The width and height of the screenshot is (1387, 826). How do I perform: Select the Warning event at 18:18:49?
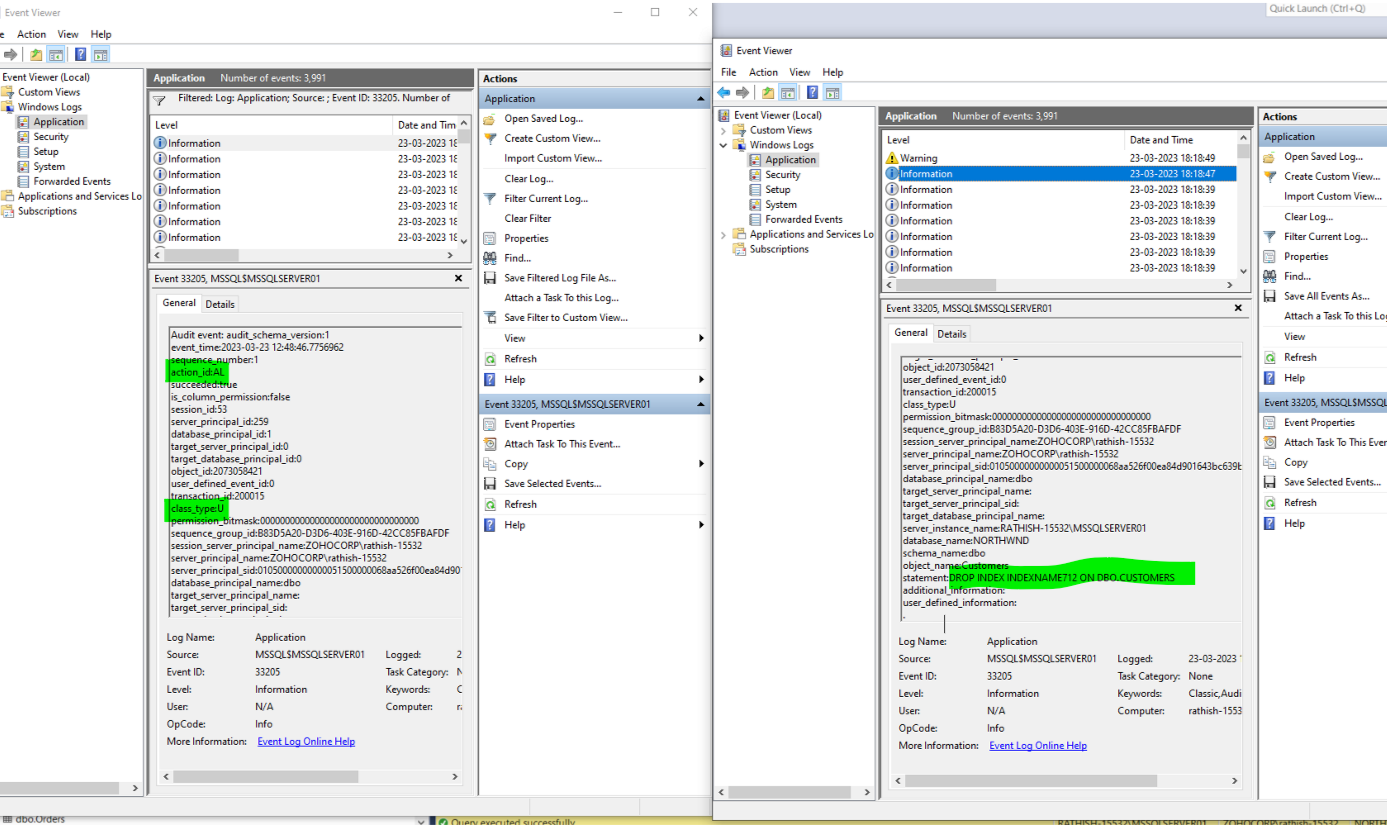(1060, 158)
